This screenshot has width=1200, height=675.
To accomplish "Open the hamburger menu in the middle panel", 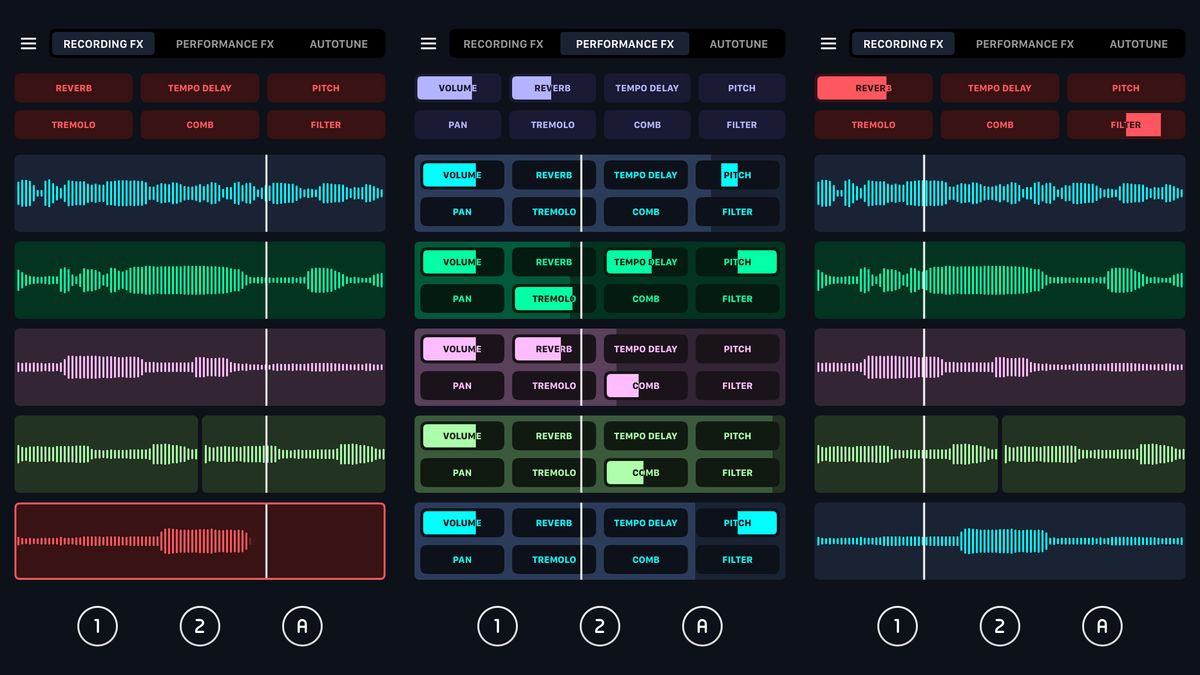I will 428,43.
